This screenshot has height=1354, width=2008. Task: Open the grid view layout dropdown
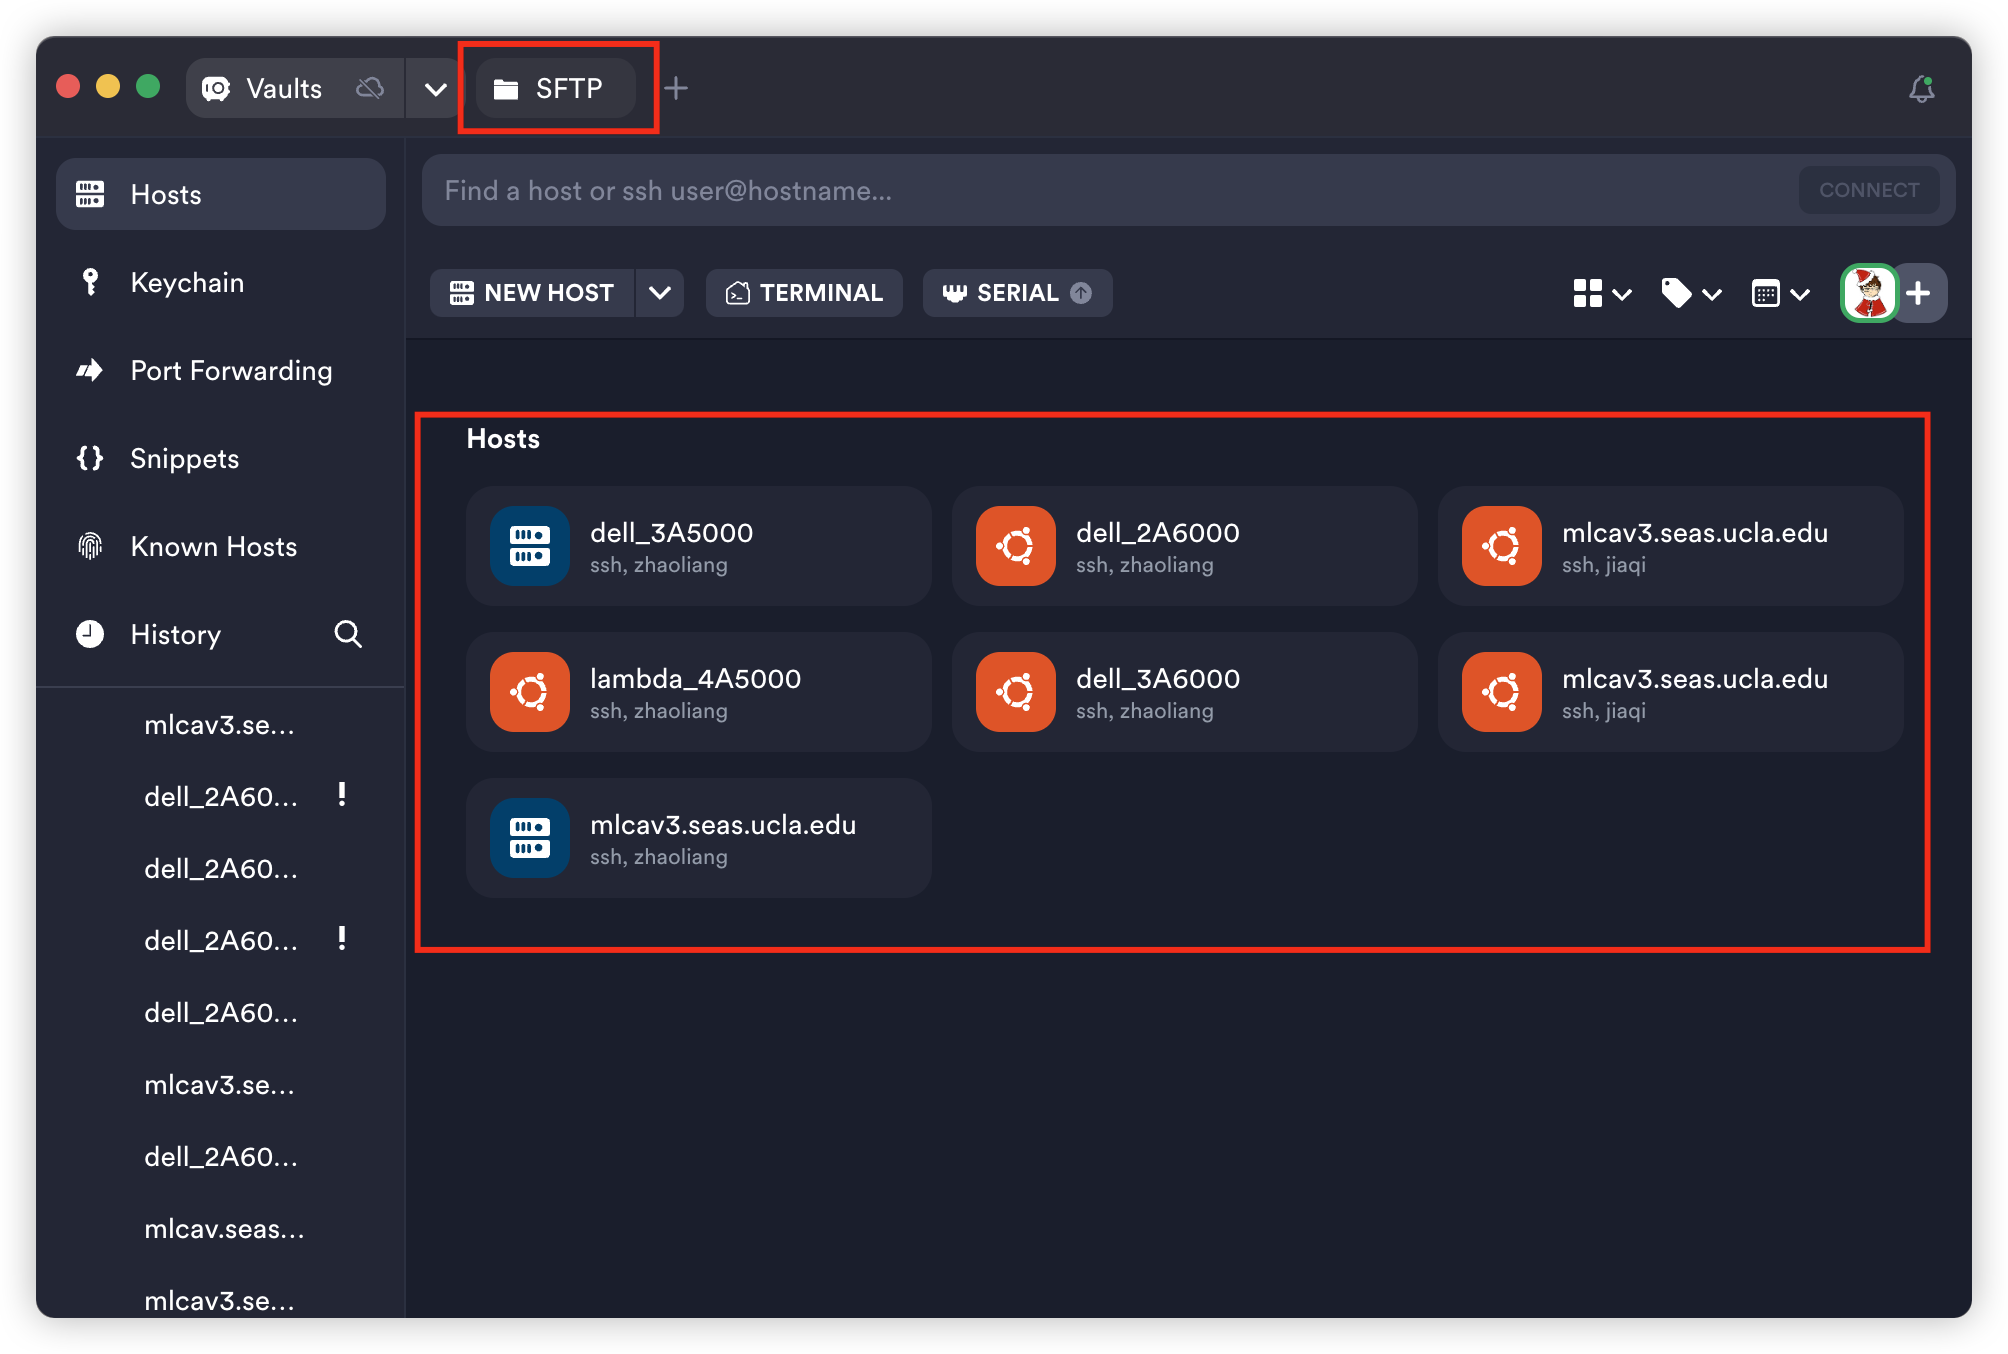(x=1601, y=293)
